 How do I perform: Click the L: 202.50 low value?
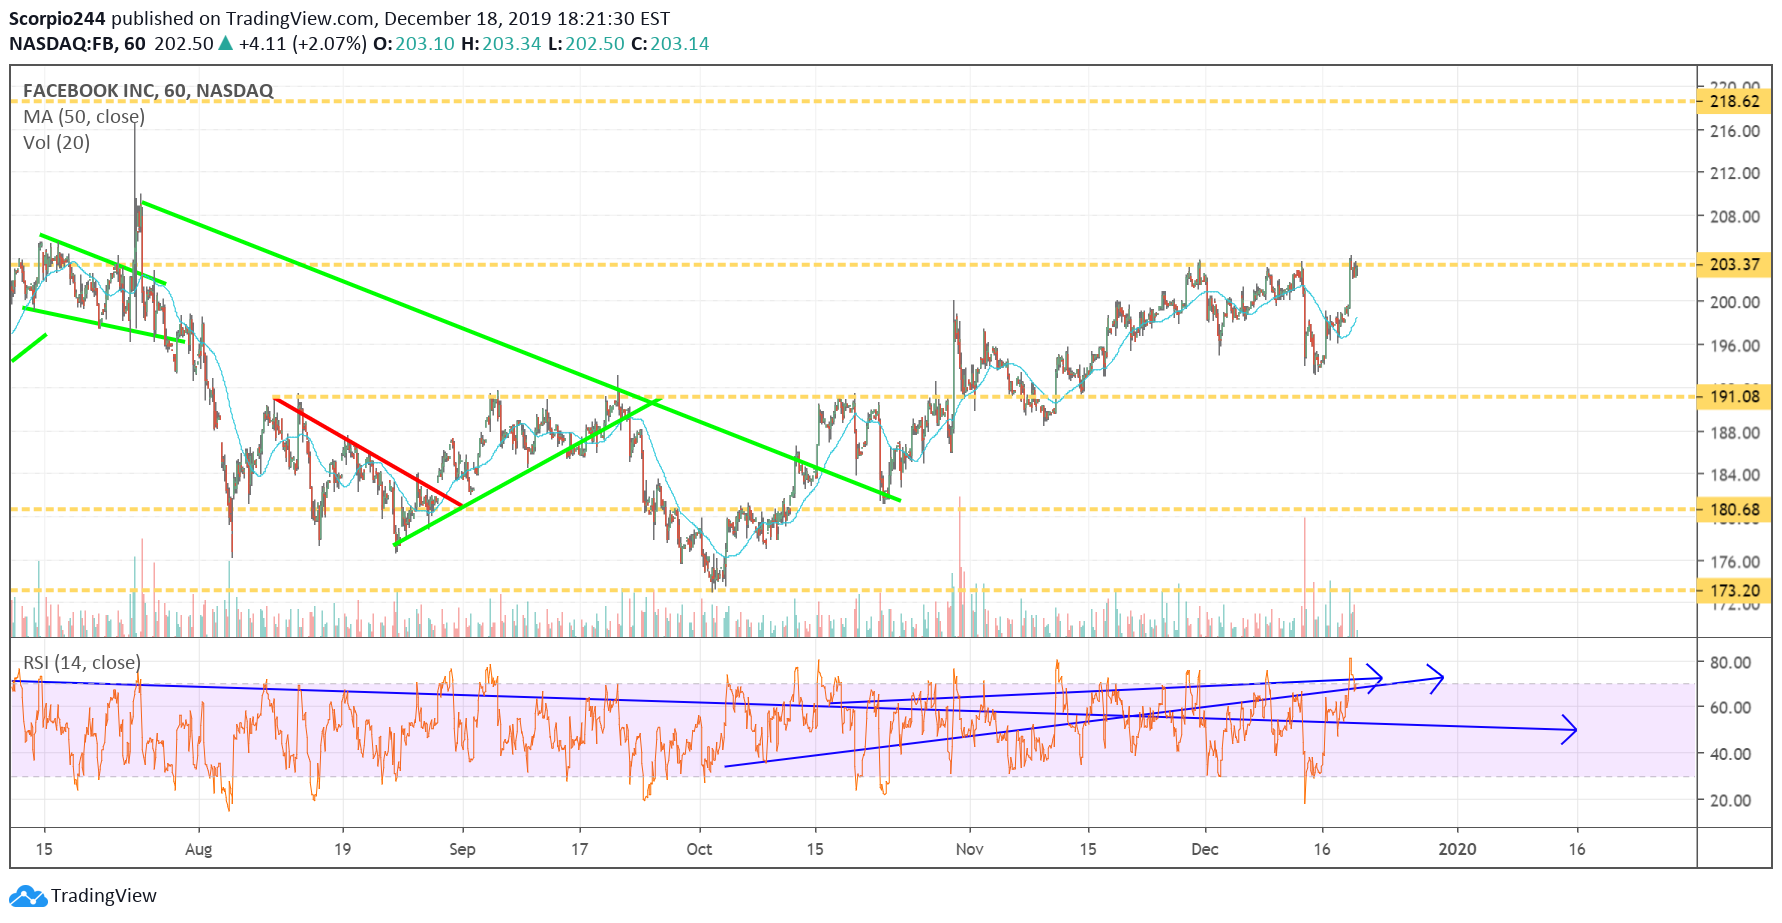coord(586,44)
